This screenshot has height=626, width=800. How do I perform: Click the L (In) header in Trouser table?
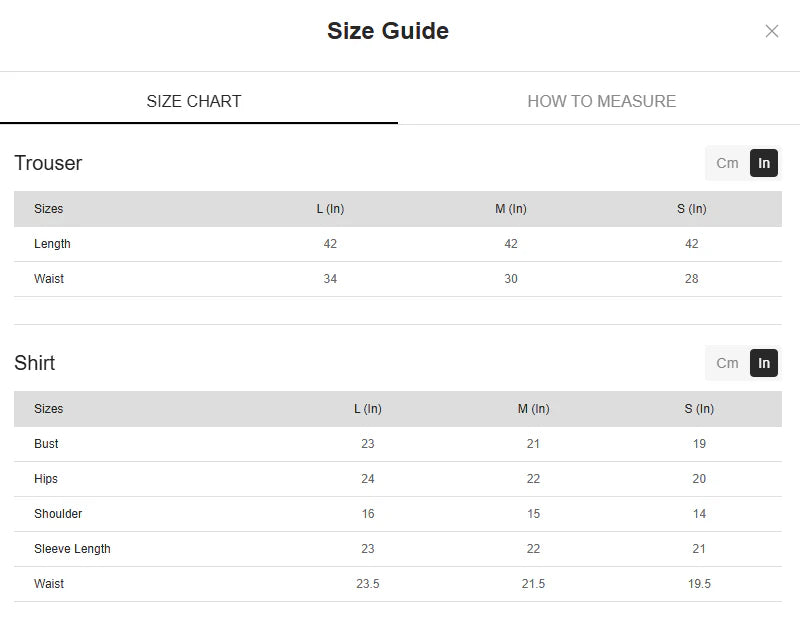pos(330,209)
